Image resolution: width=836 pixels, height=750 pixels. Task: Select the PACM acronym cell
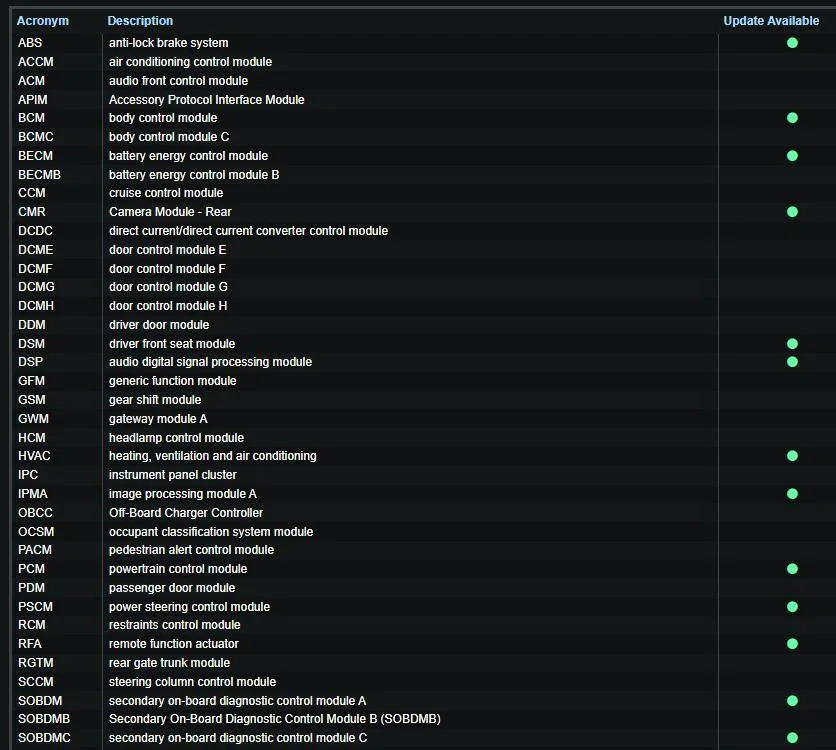click(35, 550)
